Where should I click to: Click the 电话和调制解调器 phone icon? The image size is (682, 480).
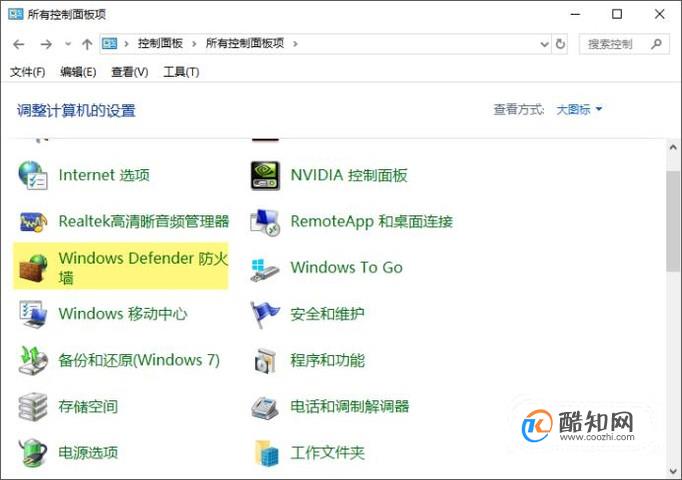pyautogui.click(x=265, y=408)
